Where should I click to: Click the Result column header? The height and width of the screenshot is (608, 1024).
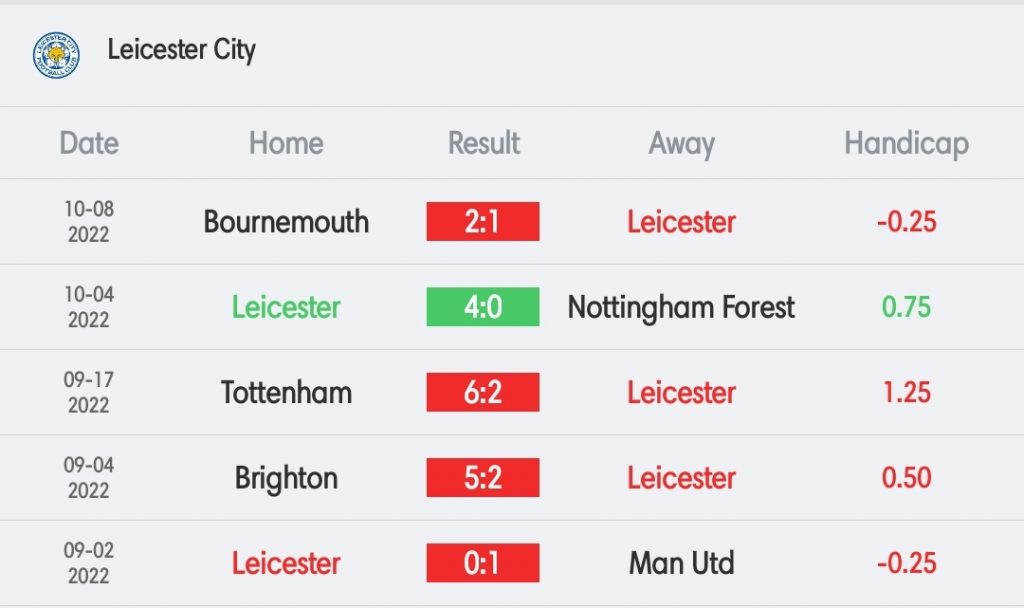pos(484,143)
